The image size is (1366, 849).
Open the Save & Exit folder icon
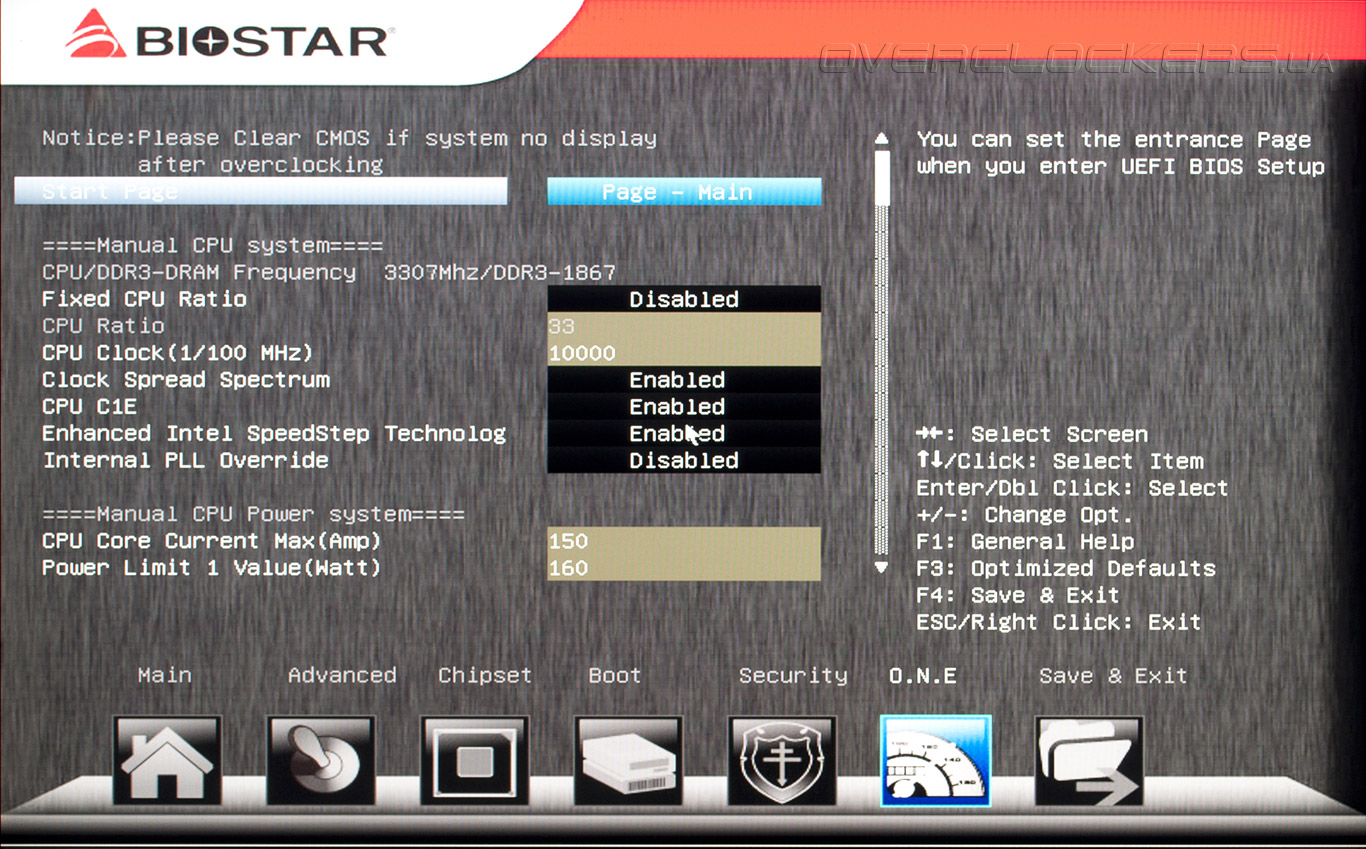(x=1089, y=761)
